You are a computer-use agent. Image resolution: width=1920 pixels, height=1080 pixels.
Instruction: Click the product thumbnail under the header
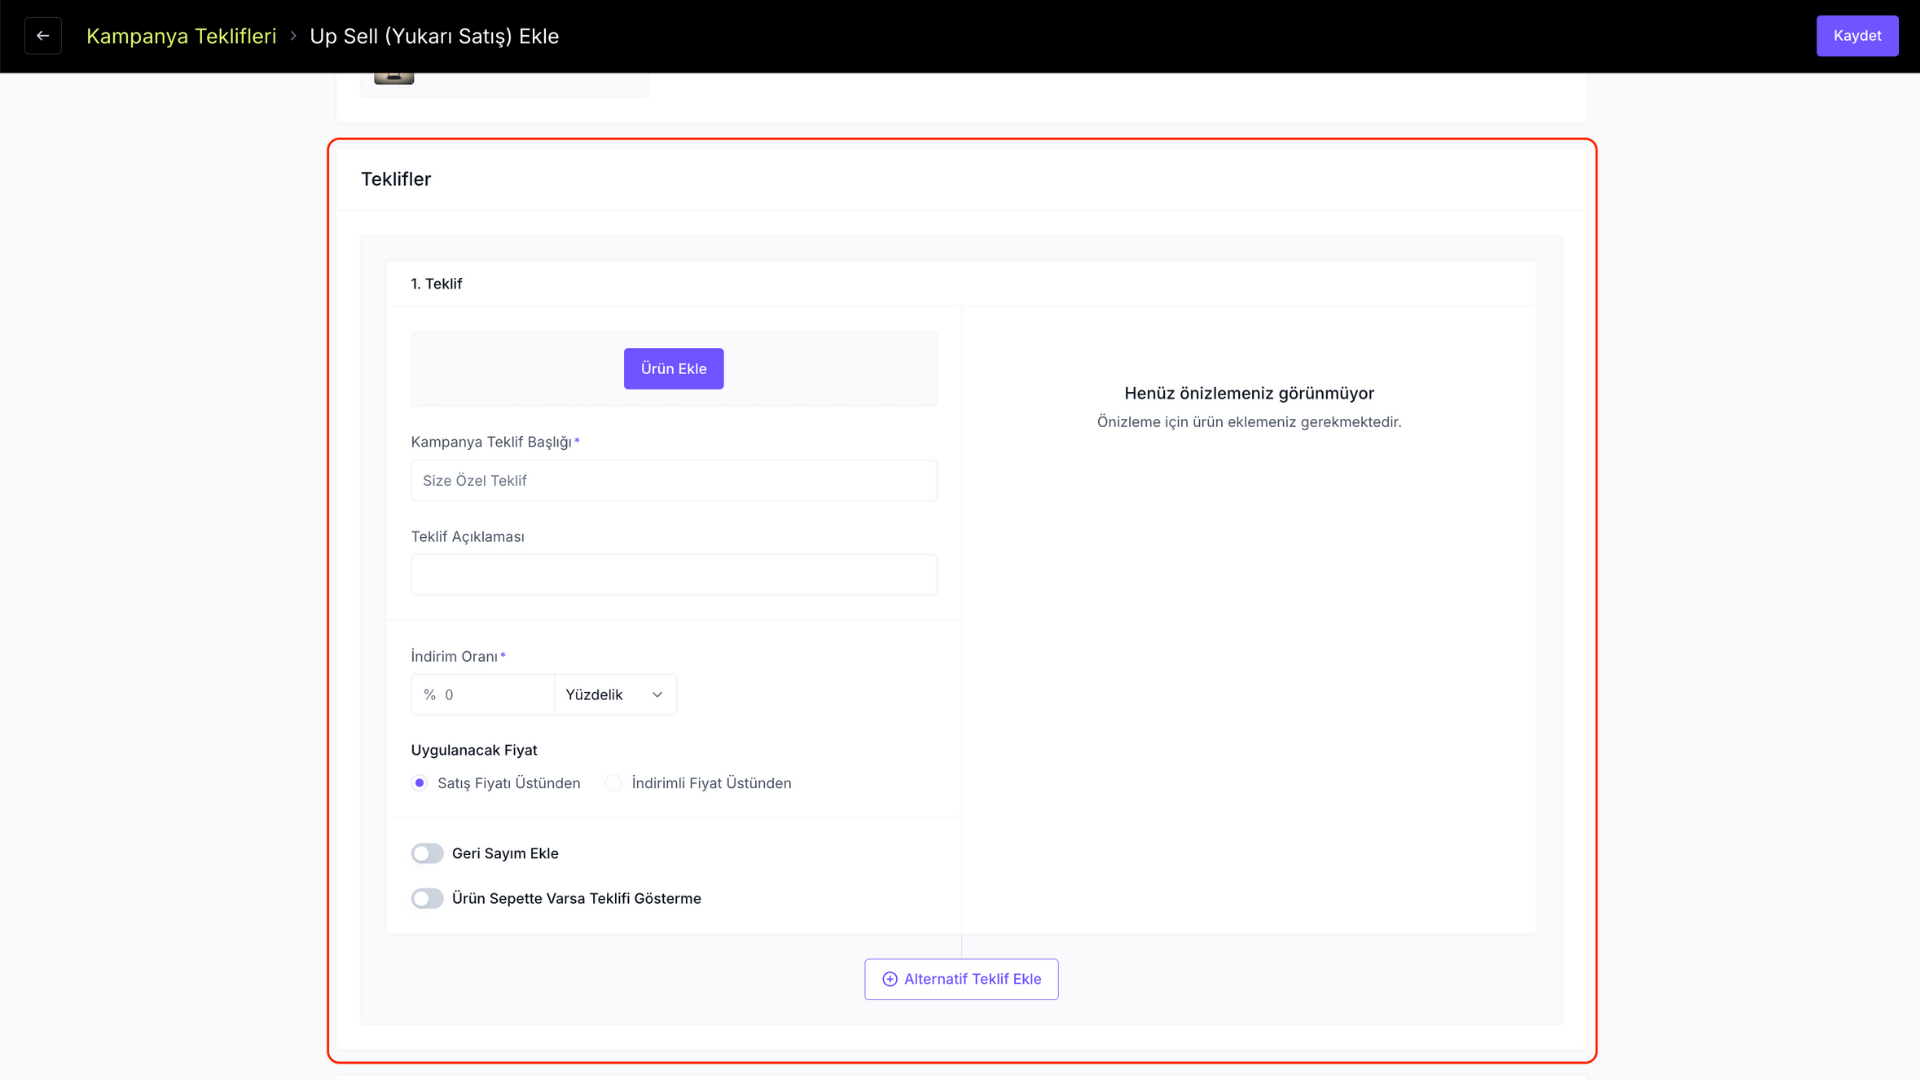coord(394,78)
